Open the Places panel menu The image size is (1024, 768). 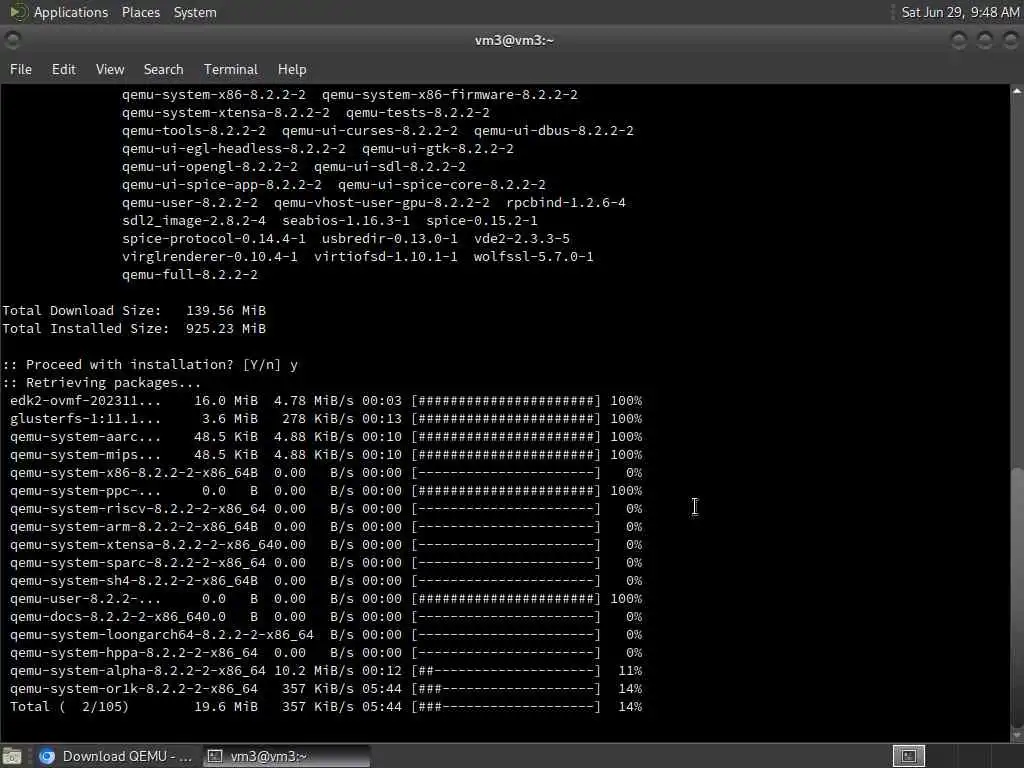pyautogui.click(x=140, y=12)
